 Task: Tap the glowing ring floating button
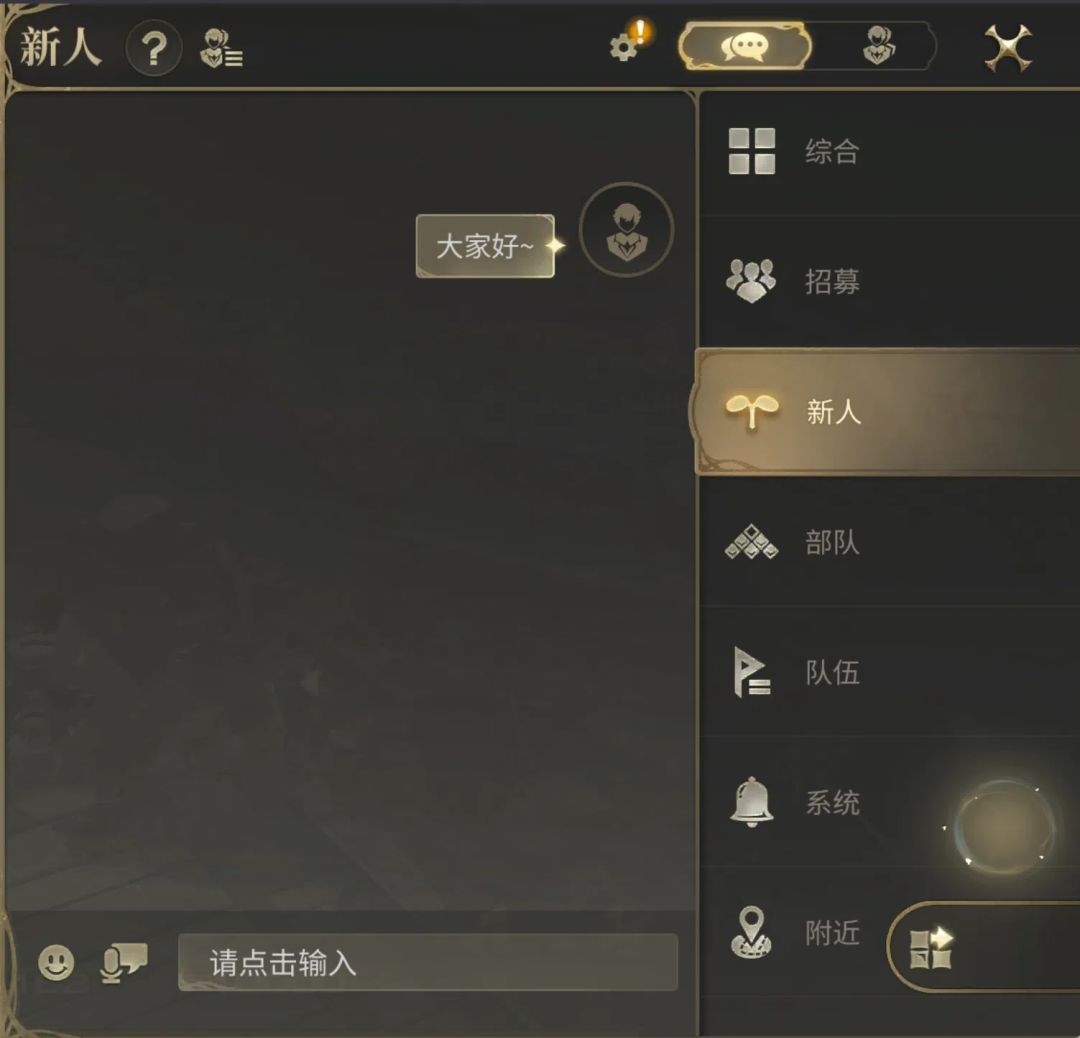point(1002,826)
